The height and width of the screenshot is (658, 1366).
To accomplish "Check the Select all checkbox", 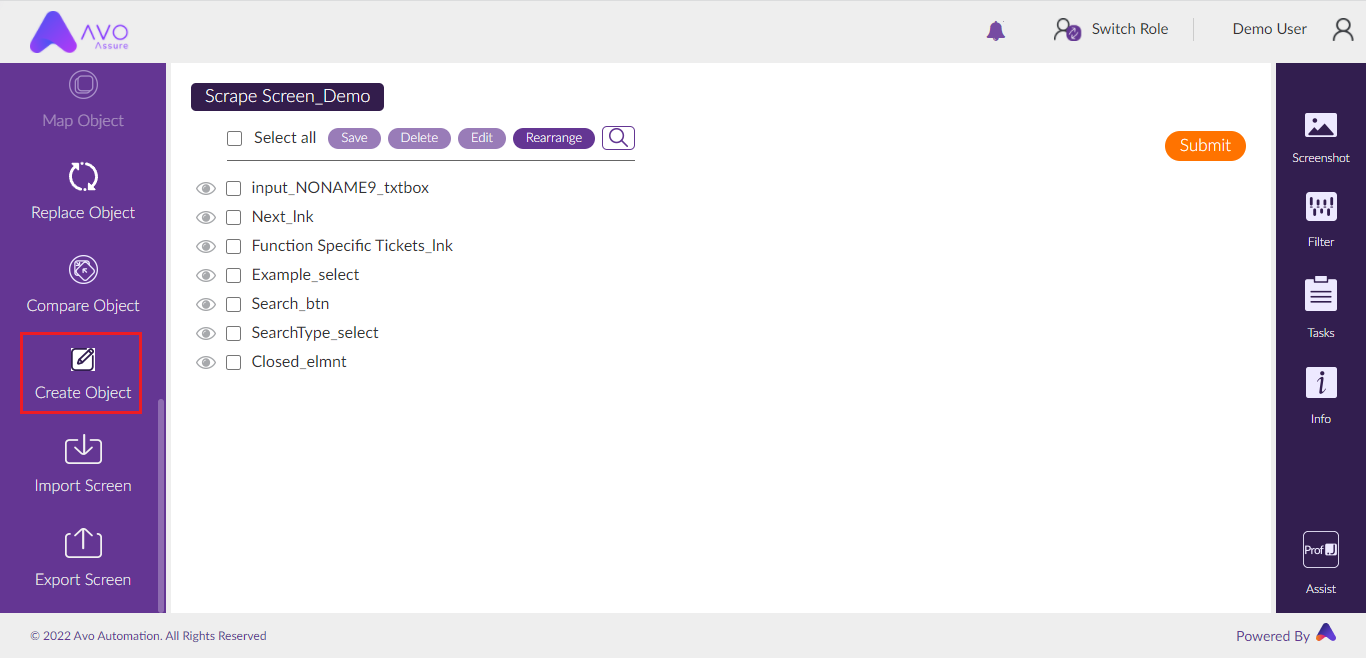I will (235, 138).
